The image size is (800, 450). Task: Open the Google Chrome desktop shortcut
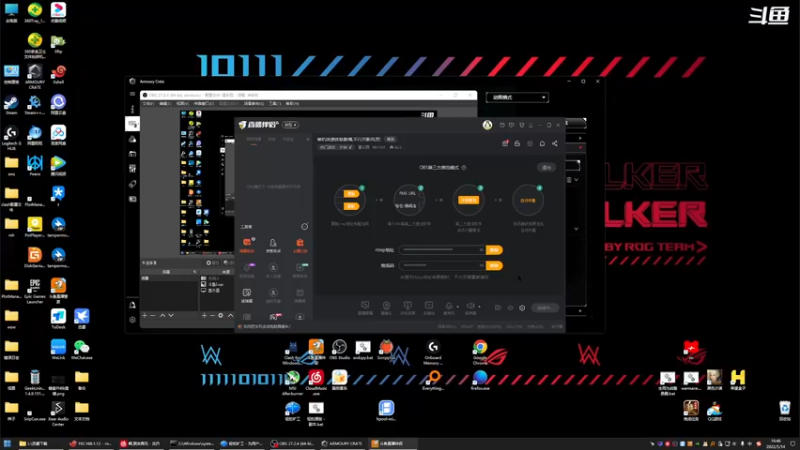[480, 351]
